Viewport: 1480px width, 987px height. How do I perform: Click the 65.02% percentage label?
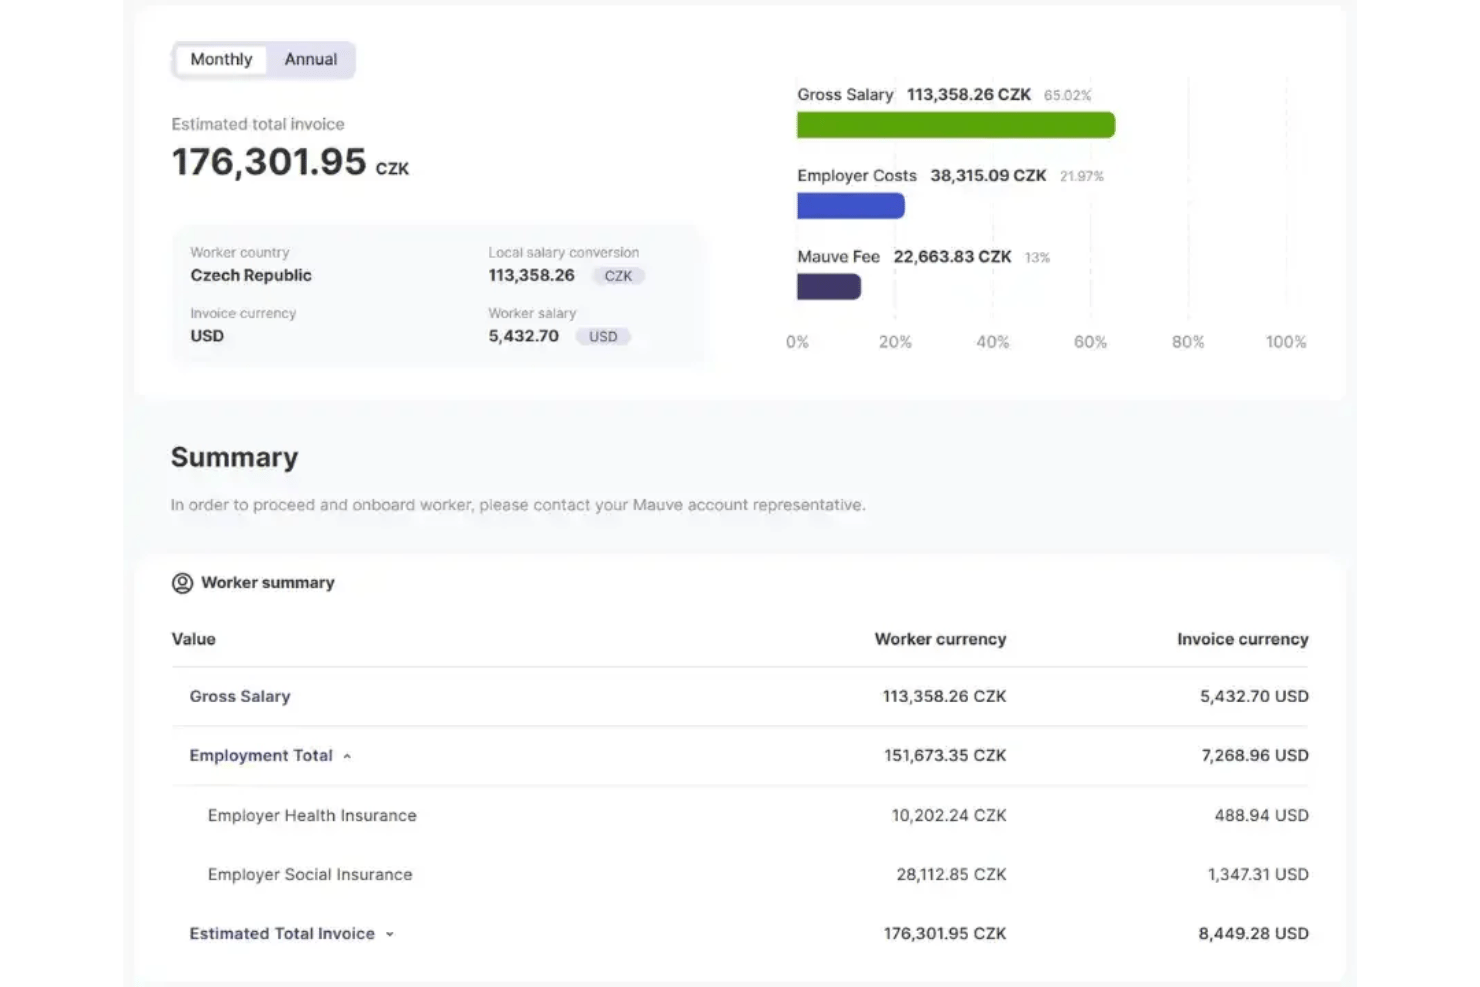(x=1067, y=95)
